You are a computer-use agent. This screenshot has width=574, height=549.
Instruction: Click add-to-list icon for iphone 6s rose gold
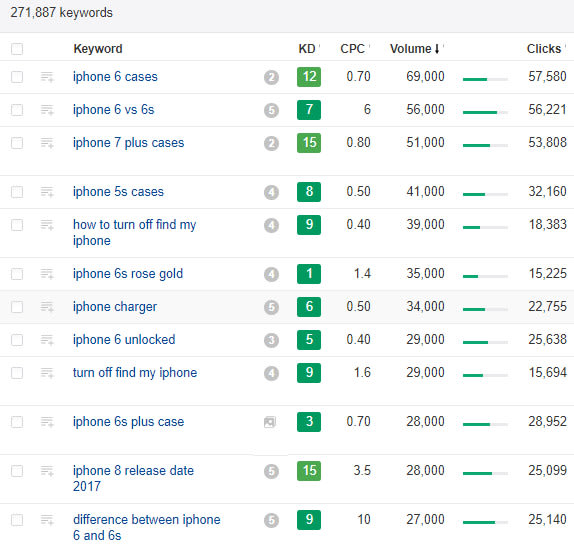(47, 274)
